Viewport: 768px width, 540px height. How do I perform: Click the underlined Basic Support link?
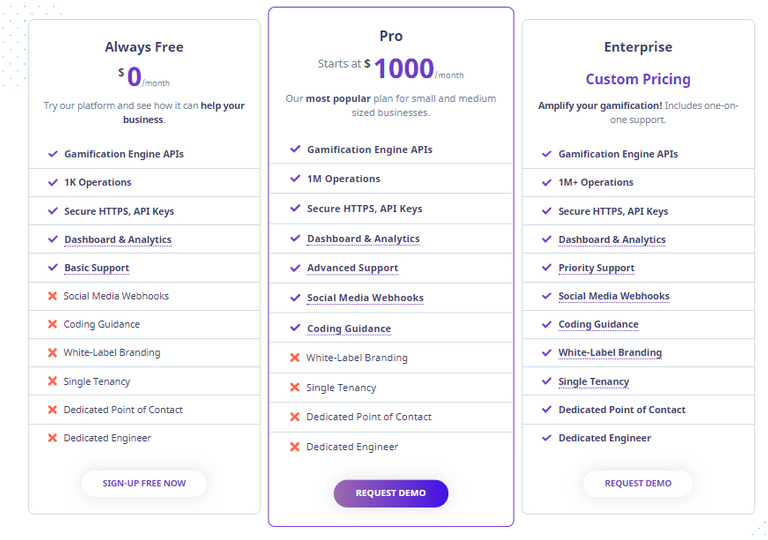(x=96, y=268)
